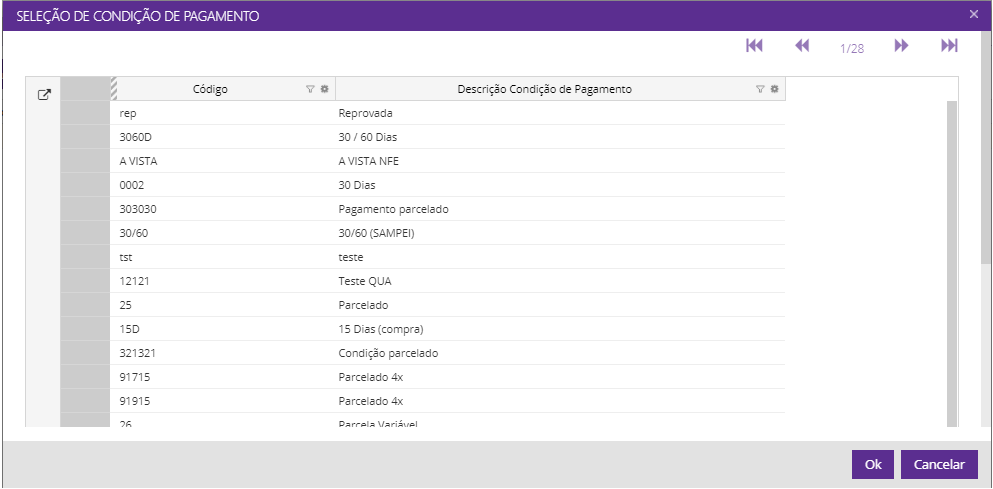Go to the next page of results
The height and width of the screenshot is (489, 993).
click(x=901, y=46)
